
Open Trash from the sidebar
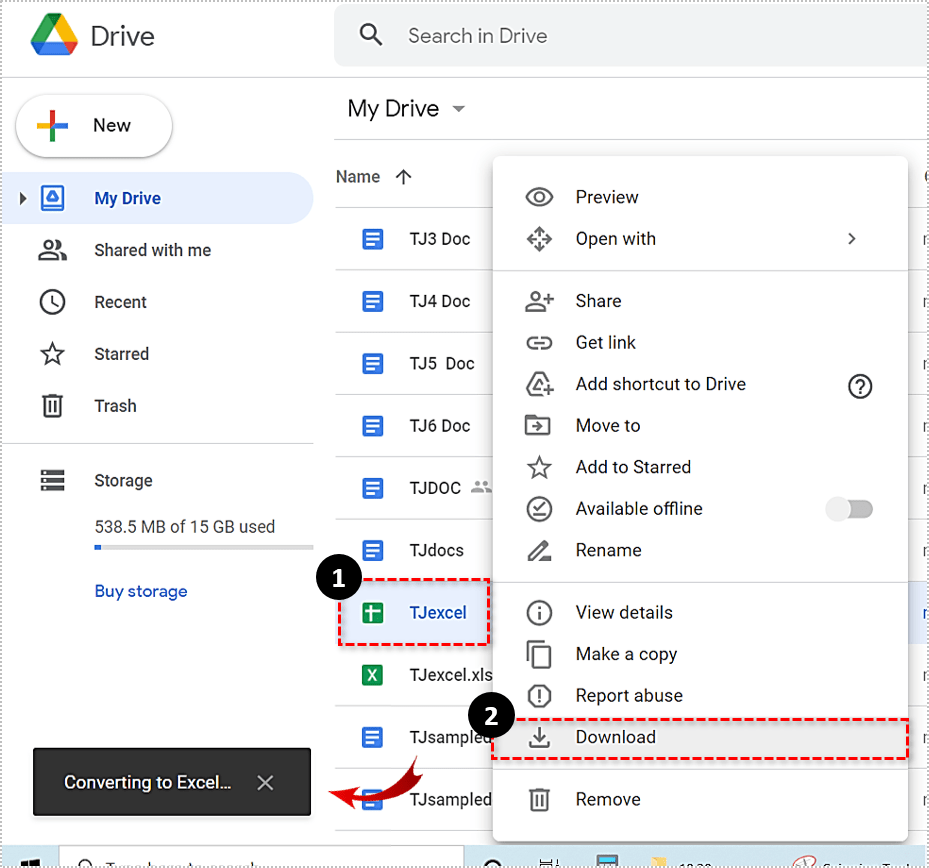(x=115, y=406)
